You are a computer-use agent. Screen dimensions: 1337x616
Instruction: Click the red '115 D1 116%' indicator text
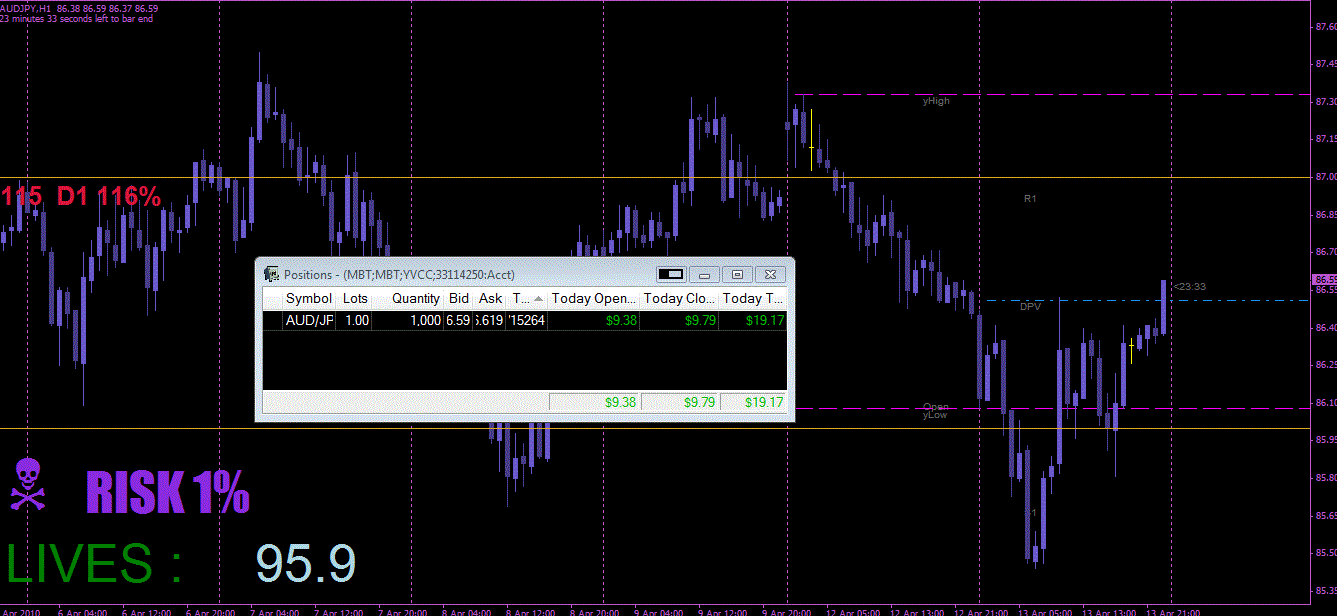[81, 197]
